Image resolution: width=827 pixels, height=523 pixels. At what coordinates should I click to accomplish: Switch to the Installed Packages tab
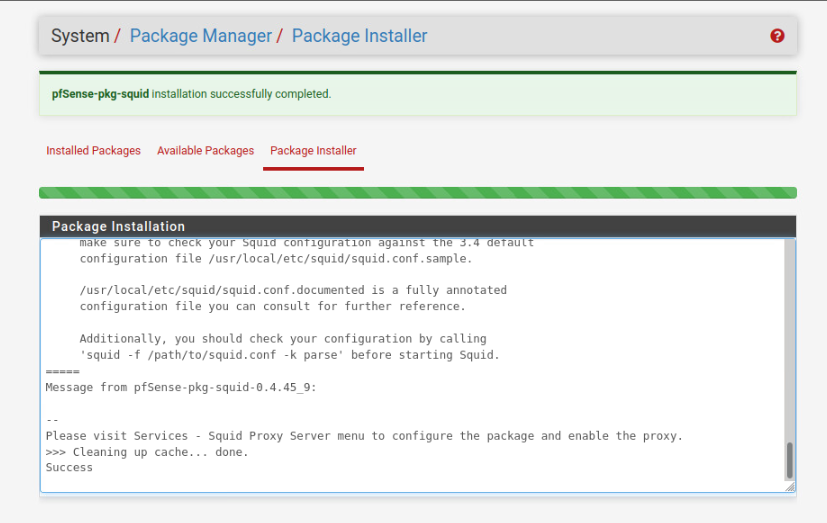(x=93, y=151)
